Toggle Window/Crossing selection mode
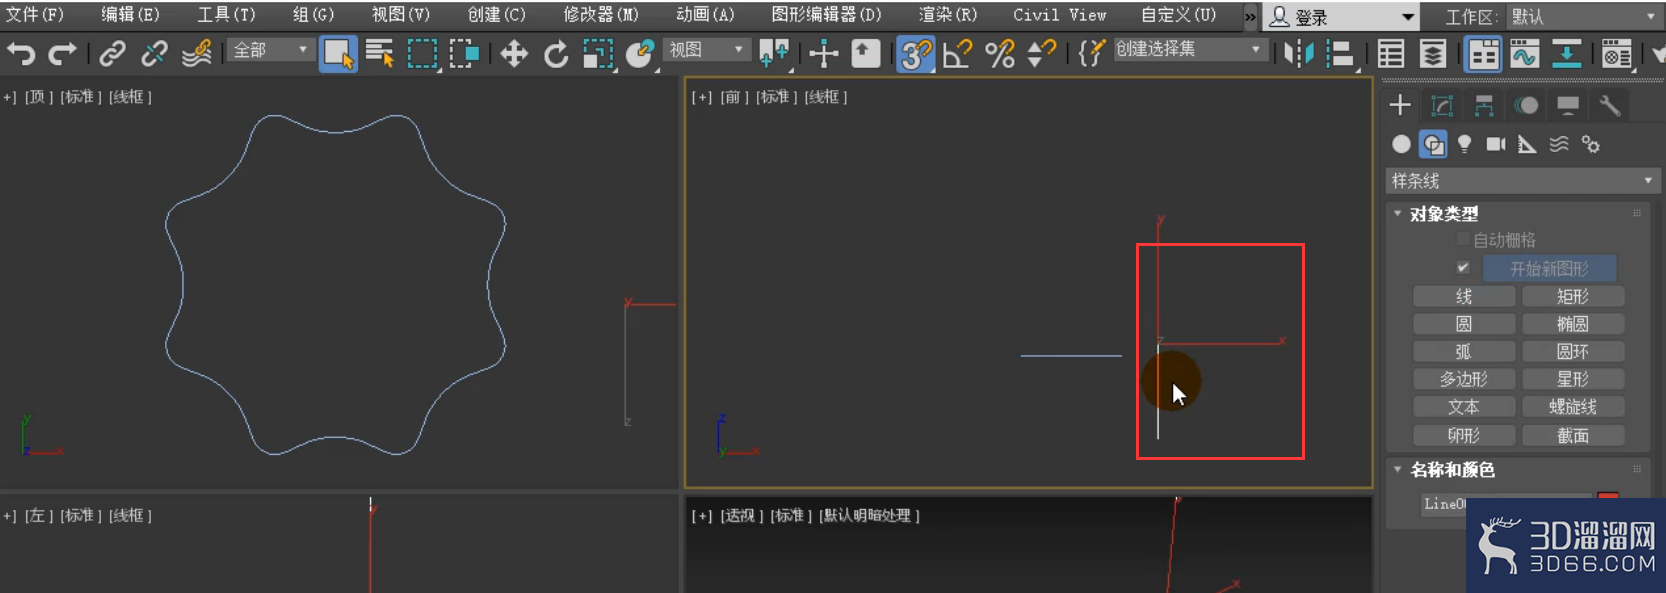The width and height of the screenshot is (1666, 593). point(464,53)
